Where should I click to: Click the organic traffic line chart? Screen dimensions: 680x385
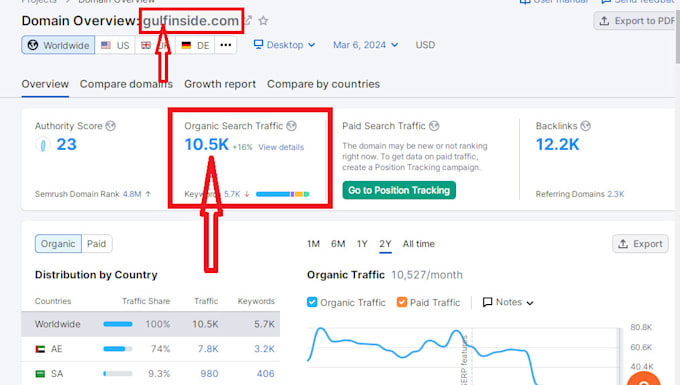click(464, 356)
